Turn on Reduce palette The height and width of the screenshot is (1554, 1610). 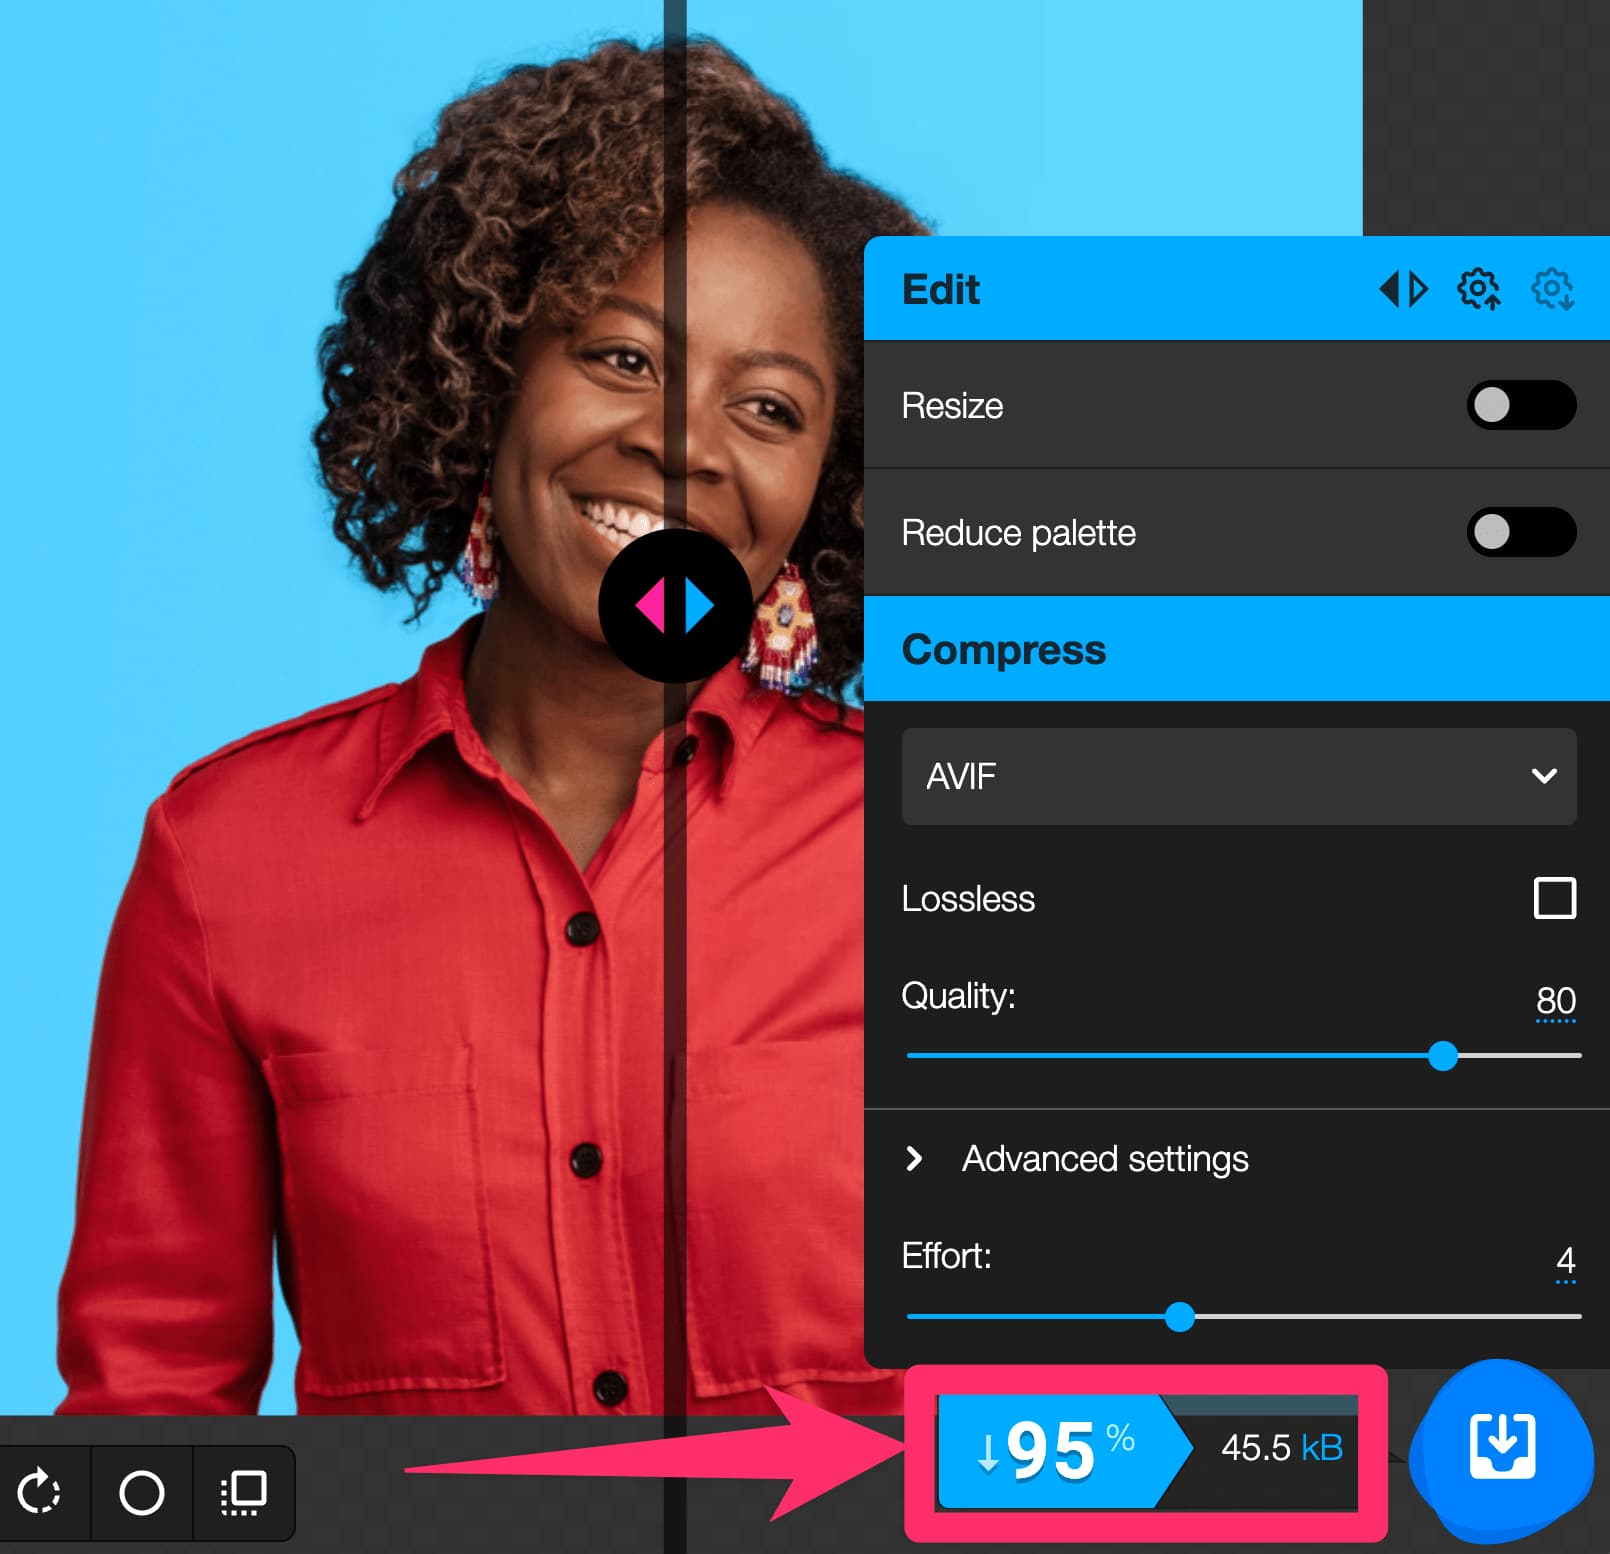click(x=1521, y=533)
